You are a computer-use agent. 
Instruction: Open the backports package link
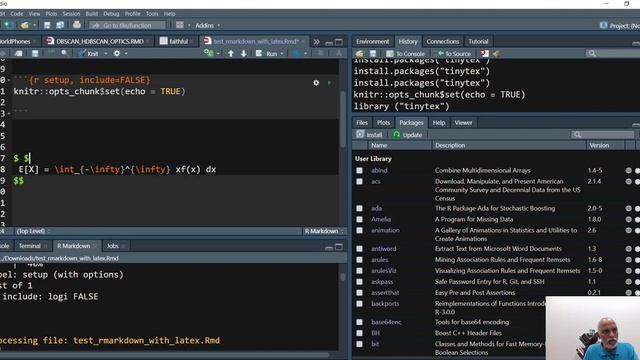coord(385,304)
